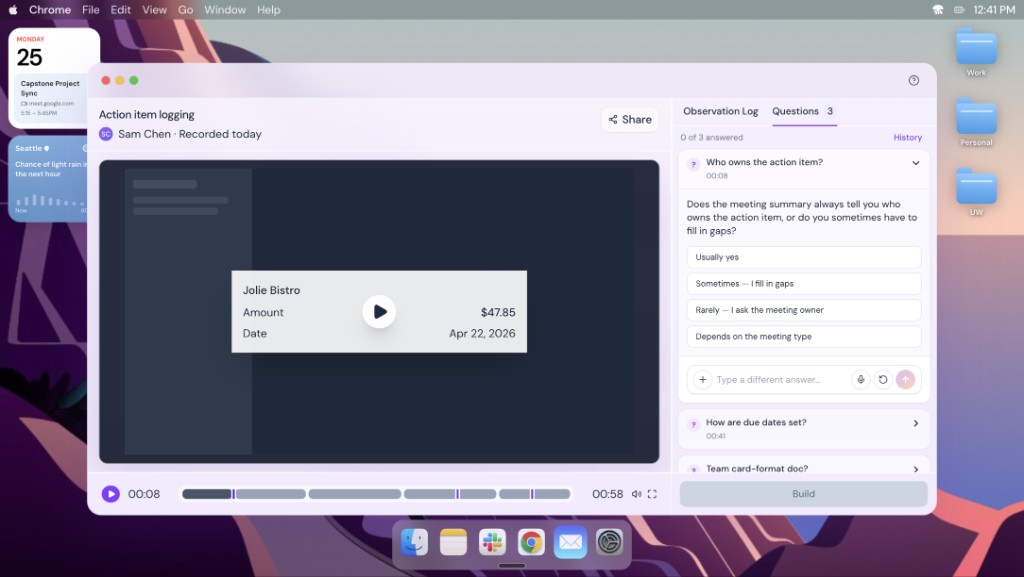
Task: Send answer with the pink arrow button
Action: [x=905, y=379]
